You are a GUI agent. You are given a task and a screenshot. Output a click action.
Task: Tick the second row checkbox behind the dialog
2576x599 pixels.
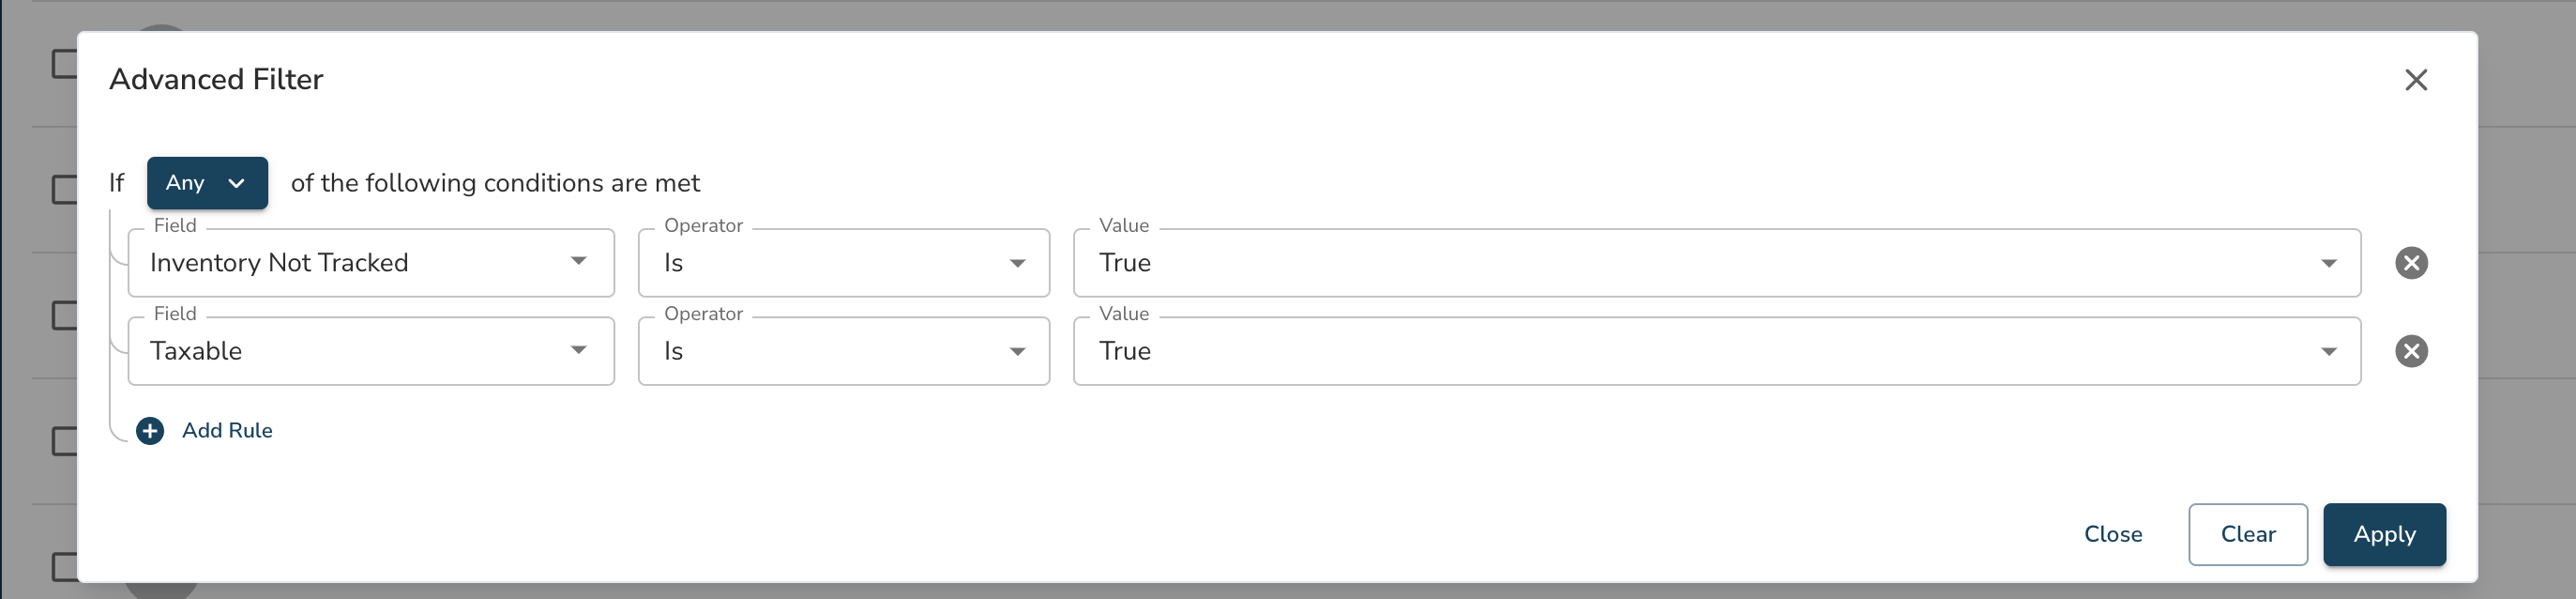pos(65,190)
